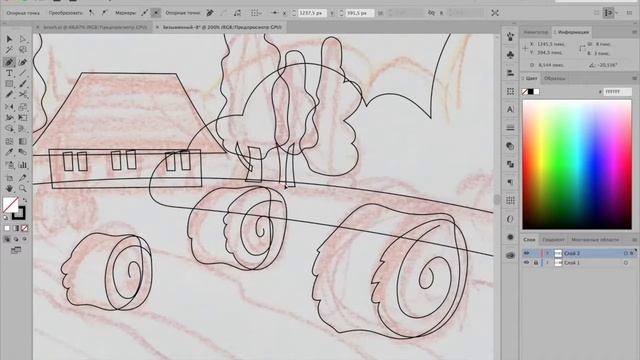Switch to the Градиент tab
This screenshot has height=360, width=640.
(x=553, y=240)
